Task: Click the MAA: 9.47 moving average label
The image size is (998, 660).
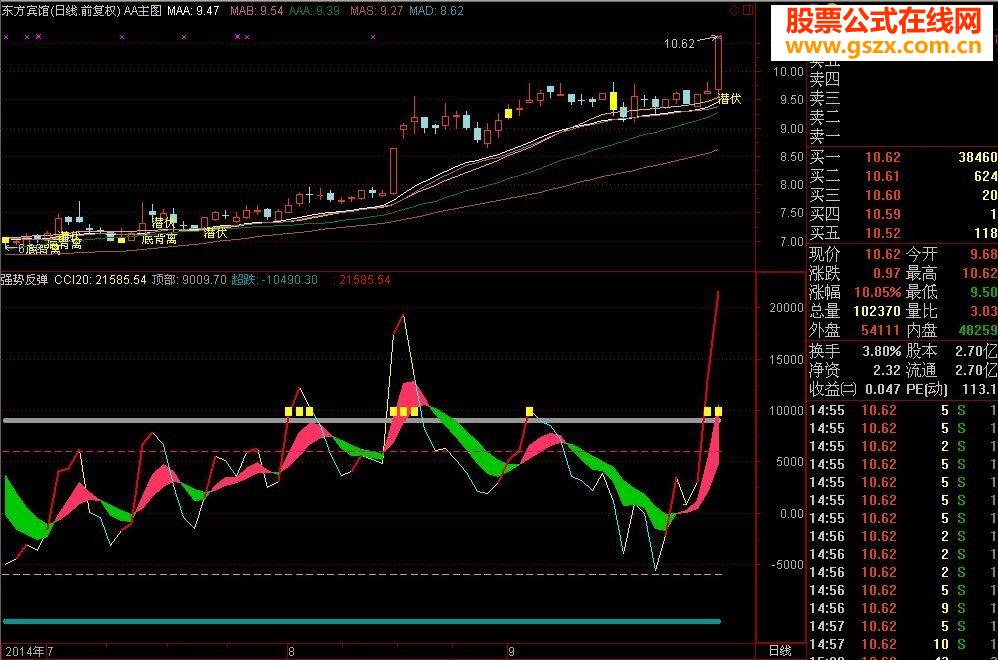Action: point(193,11)
